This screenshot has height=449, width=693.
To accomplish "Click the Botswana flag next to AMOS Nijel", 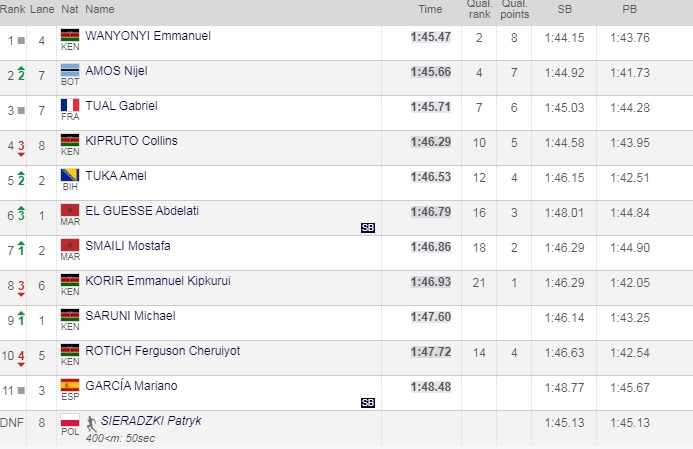I will (x=70, y=70).
